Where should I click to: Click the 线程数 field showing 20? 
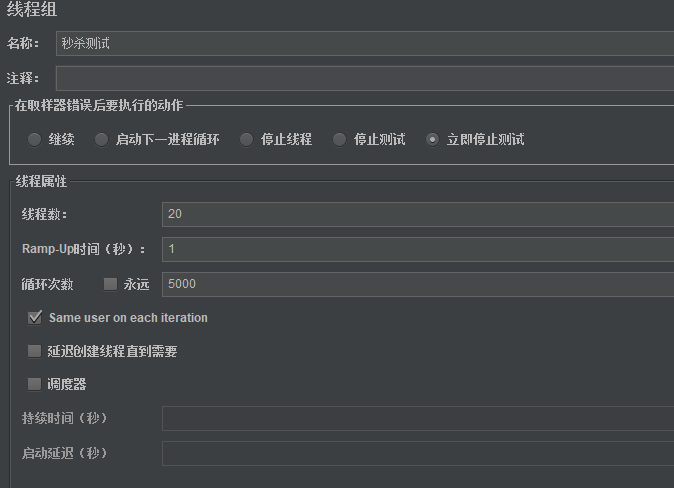pyautogui.click(x=418, y=214)
